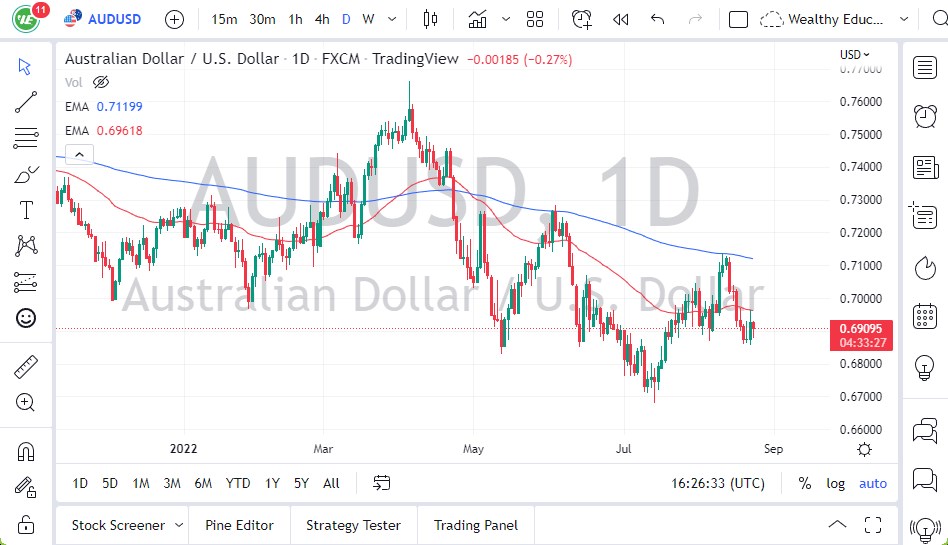The width and height of the screenshot is (948, 545).
Task: Select the ruler measure tool
Action: coord(26,367)
